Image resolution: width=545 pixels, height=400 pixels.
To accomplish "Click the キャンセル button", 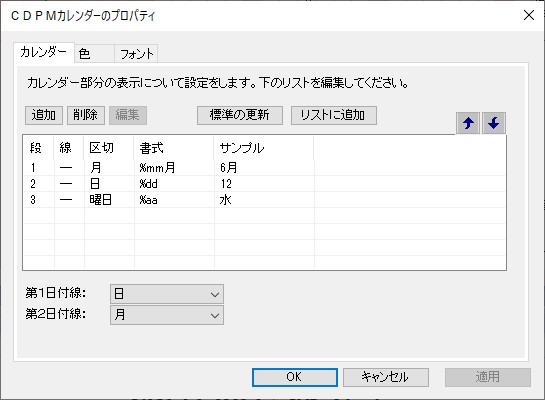I will pyautogui.click(x=386, y=377).
